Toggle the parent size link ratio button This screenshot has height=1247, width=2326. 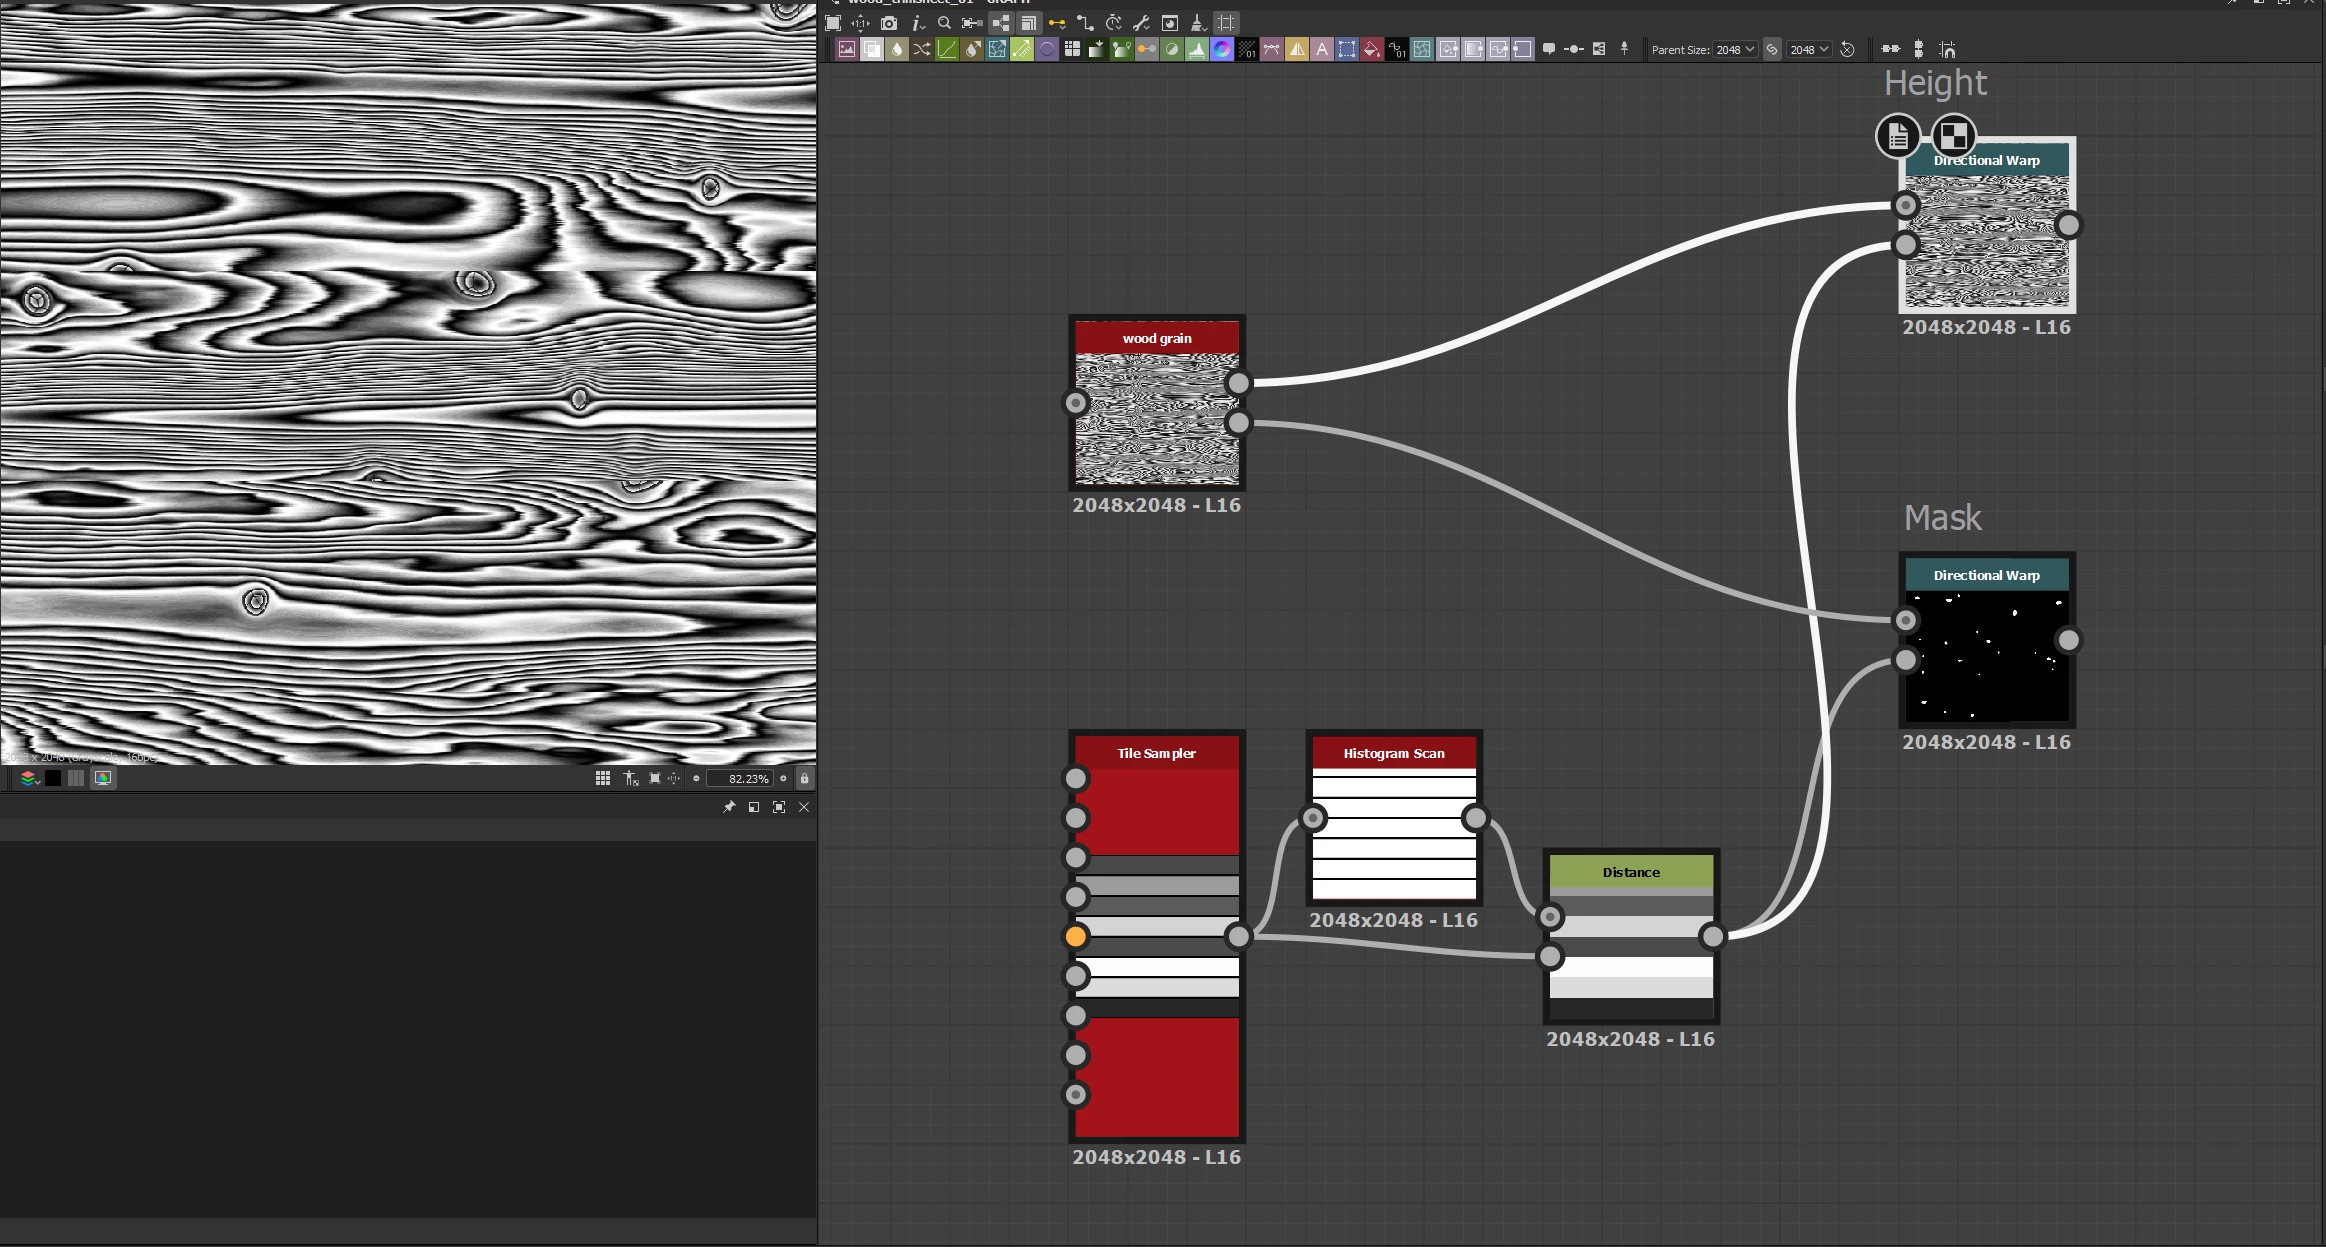click(1772, 49)
